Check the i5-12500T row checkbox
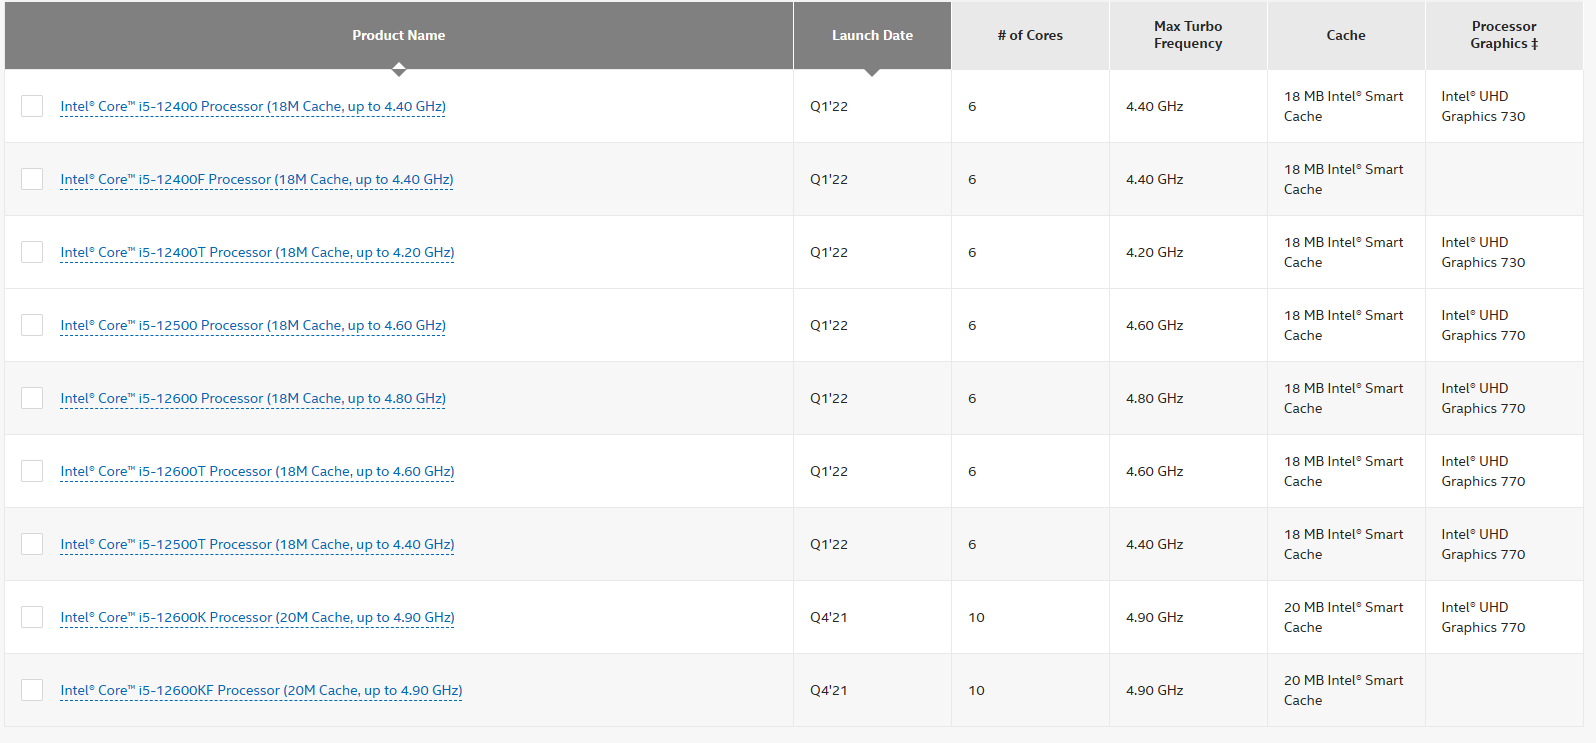 click(x=32, y=544)
